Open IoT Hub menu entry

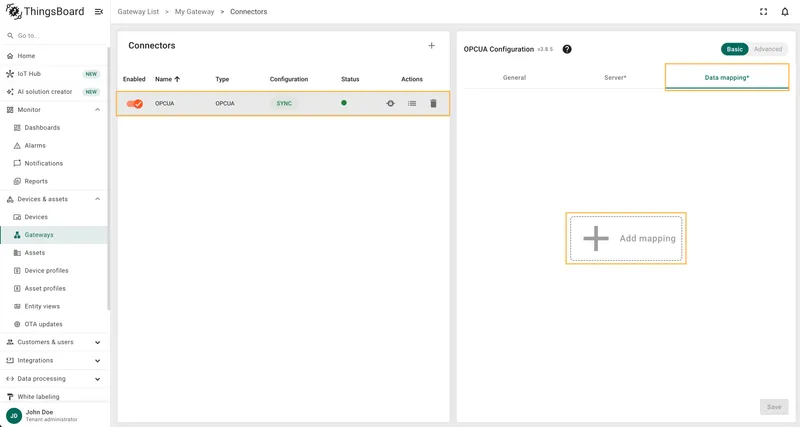54,74
